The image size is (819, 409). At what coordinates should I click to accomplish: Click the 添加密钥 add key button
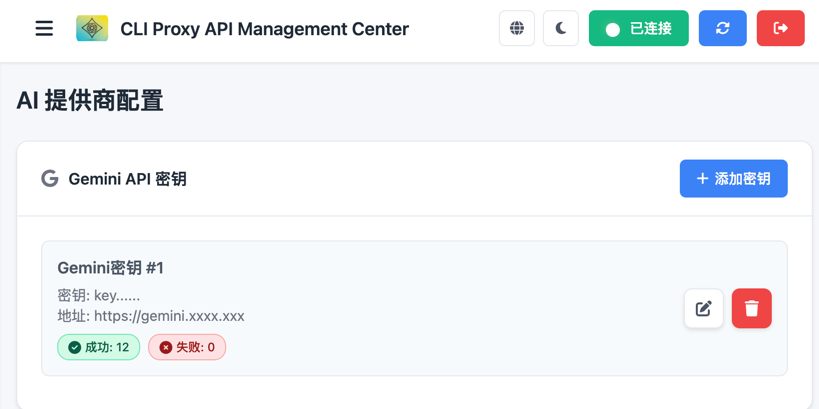click(x=733, y=179)
